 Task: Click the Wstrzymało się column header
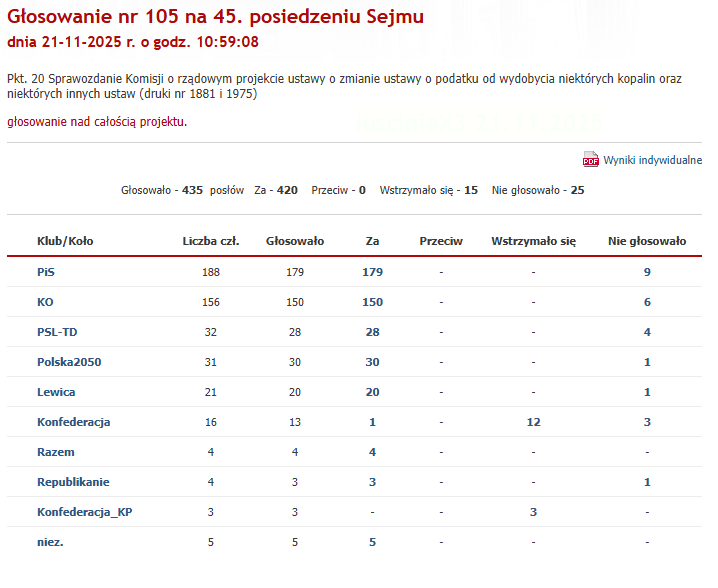tap(533, 241)
